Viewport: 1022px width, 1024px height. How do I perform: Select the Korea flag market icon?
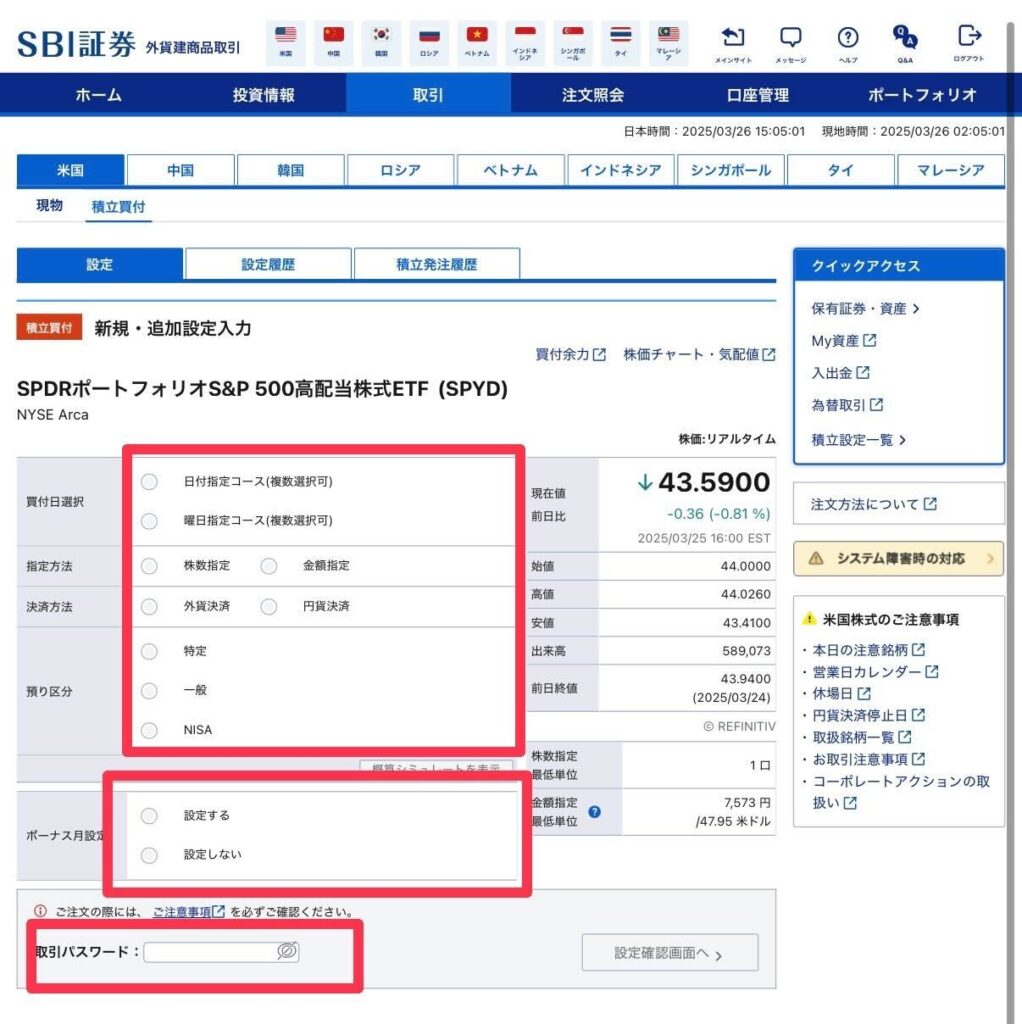click(381, 42)
